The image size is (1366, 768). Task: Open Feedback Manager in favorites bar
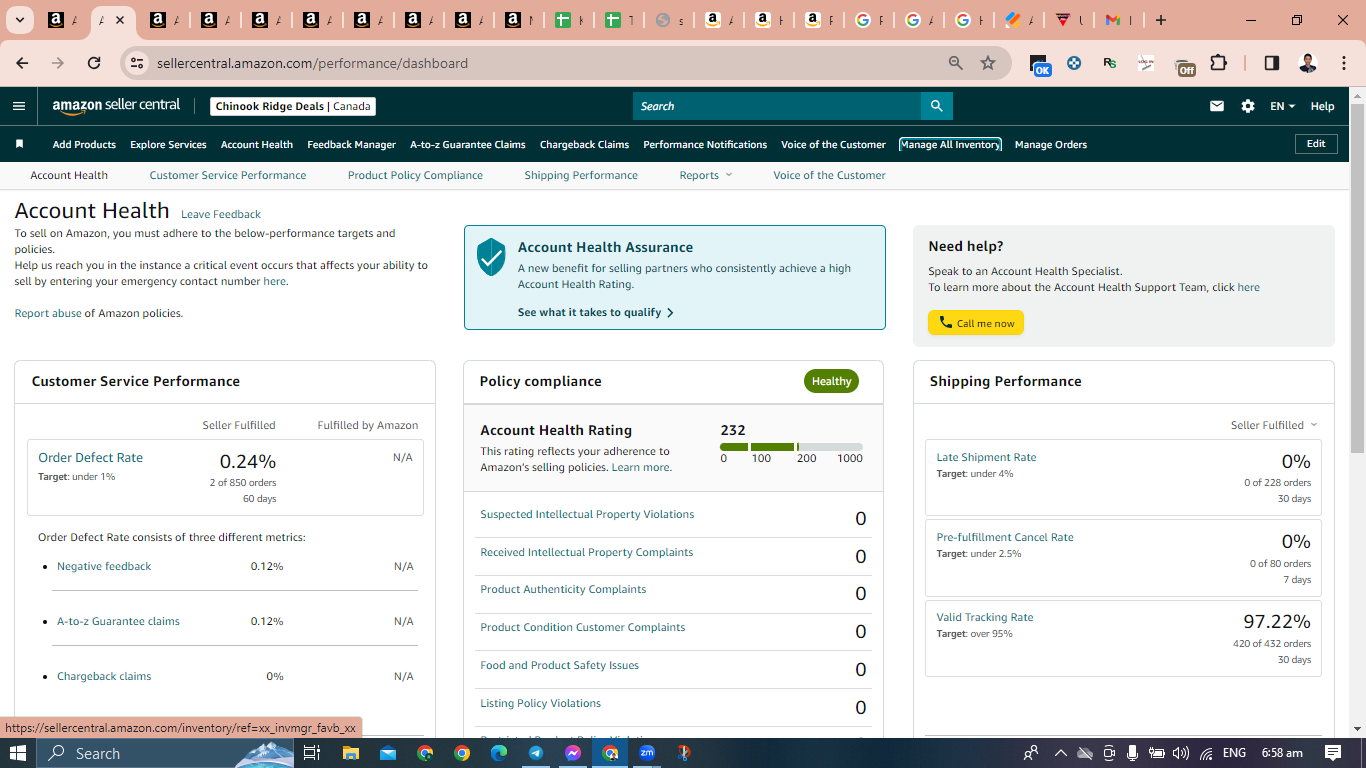351,144
